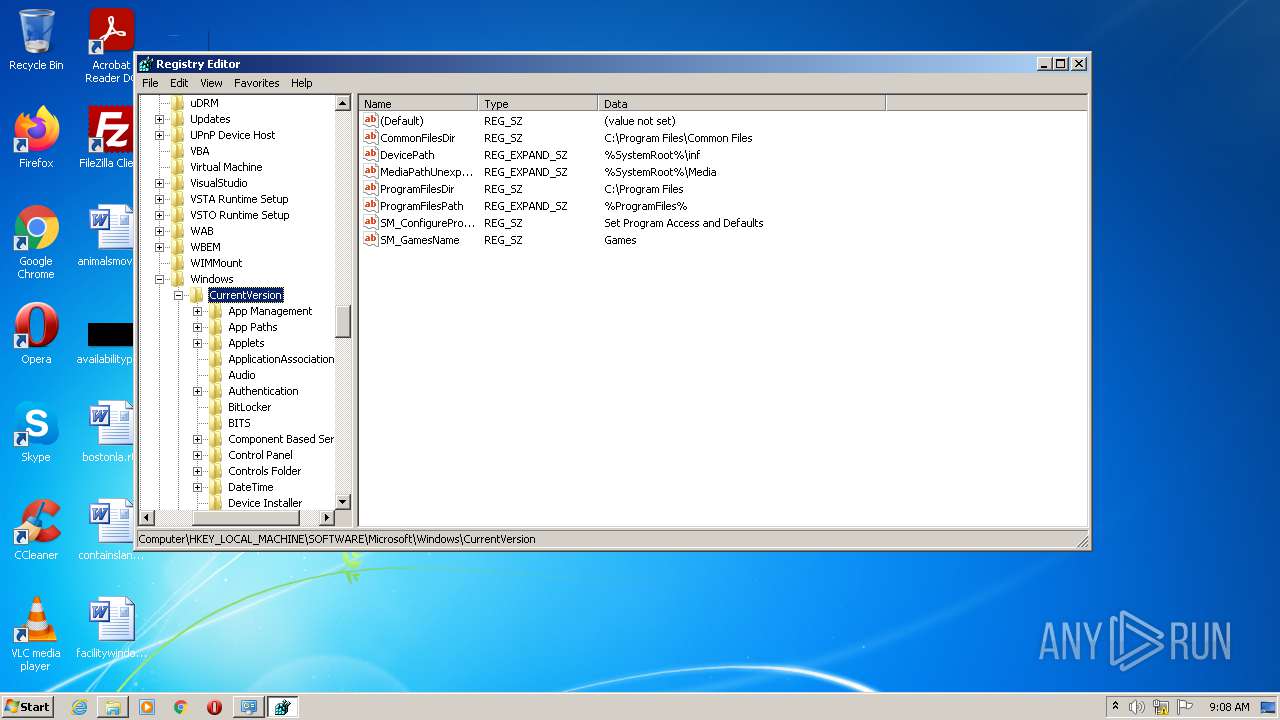
Task: Click the Start button
Action: coord(27,707)
